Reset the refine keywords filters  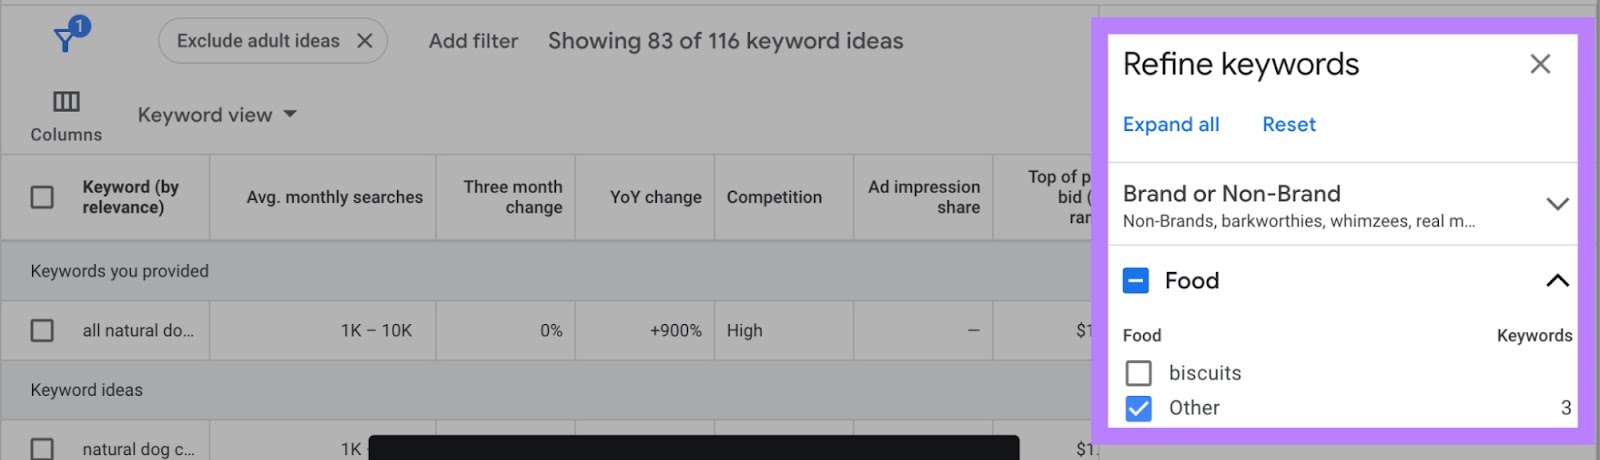click(1289, 125)
